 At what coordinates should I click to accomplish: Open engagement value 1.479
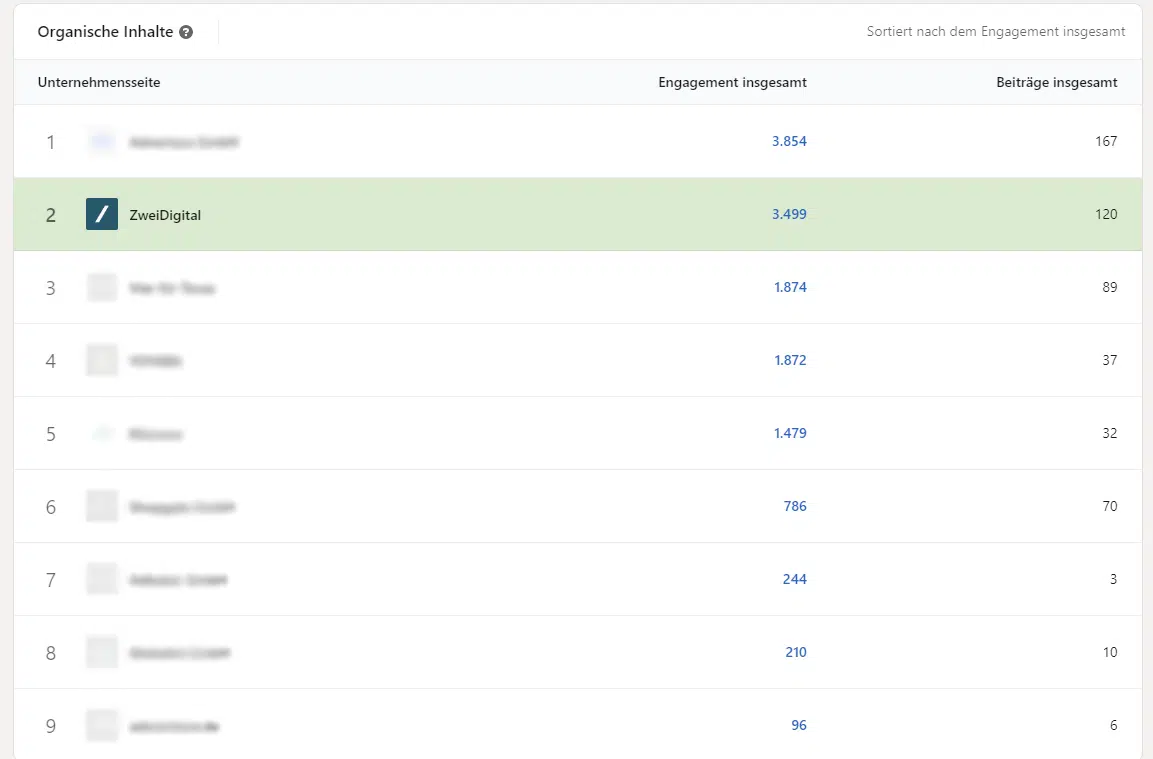pyautogui.click(x=788, y=433)
